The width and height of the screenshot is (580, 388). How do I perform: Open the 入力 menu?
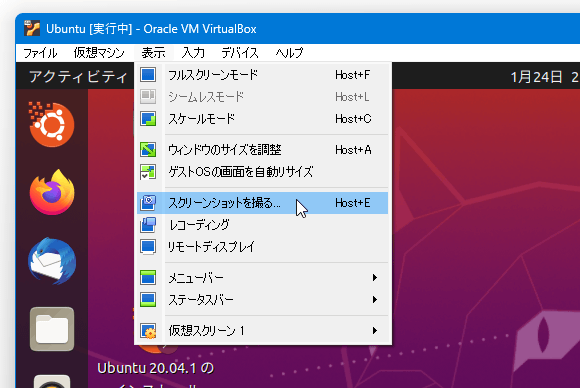point(193,53)
